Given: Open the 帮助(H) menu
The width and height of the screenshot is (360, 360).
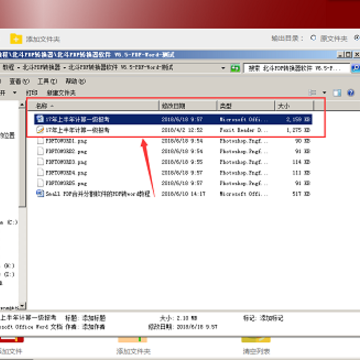Looking at the screenshot, I should click(x=75, y=81).
